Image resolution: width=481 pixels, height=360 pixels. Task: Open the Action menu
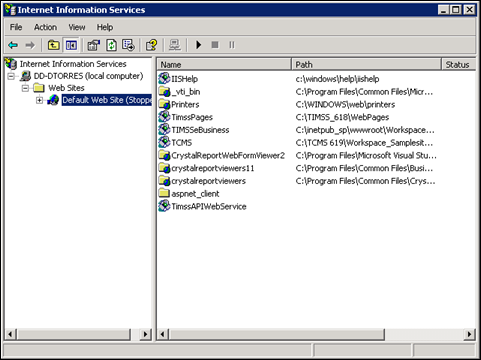click(45, 27)
